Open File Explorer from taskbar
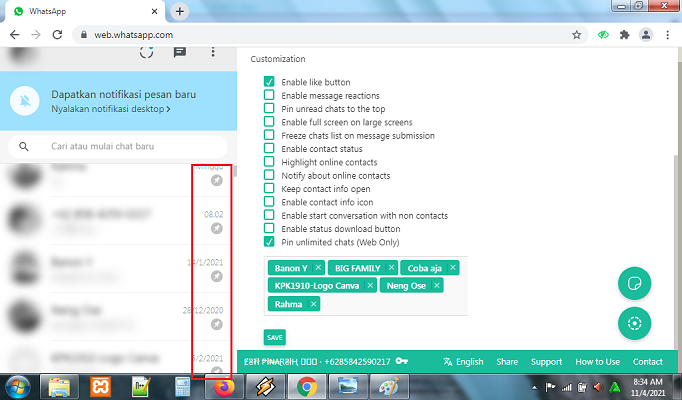The image size is (682, 400). click(x=59, y=387)
